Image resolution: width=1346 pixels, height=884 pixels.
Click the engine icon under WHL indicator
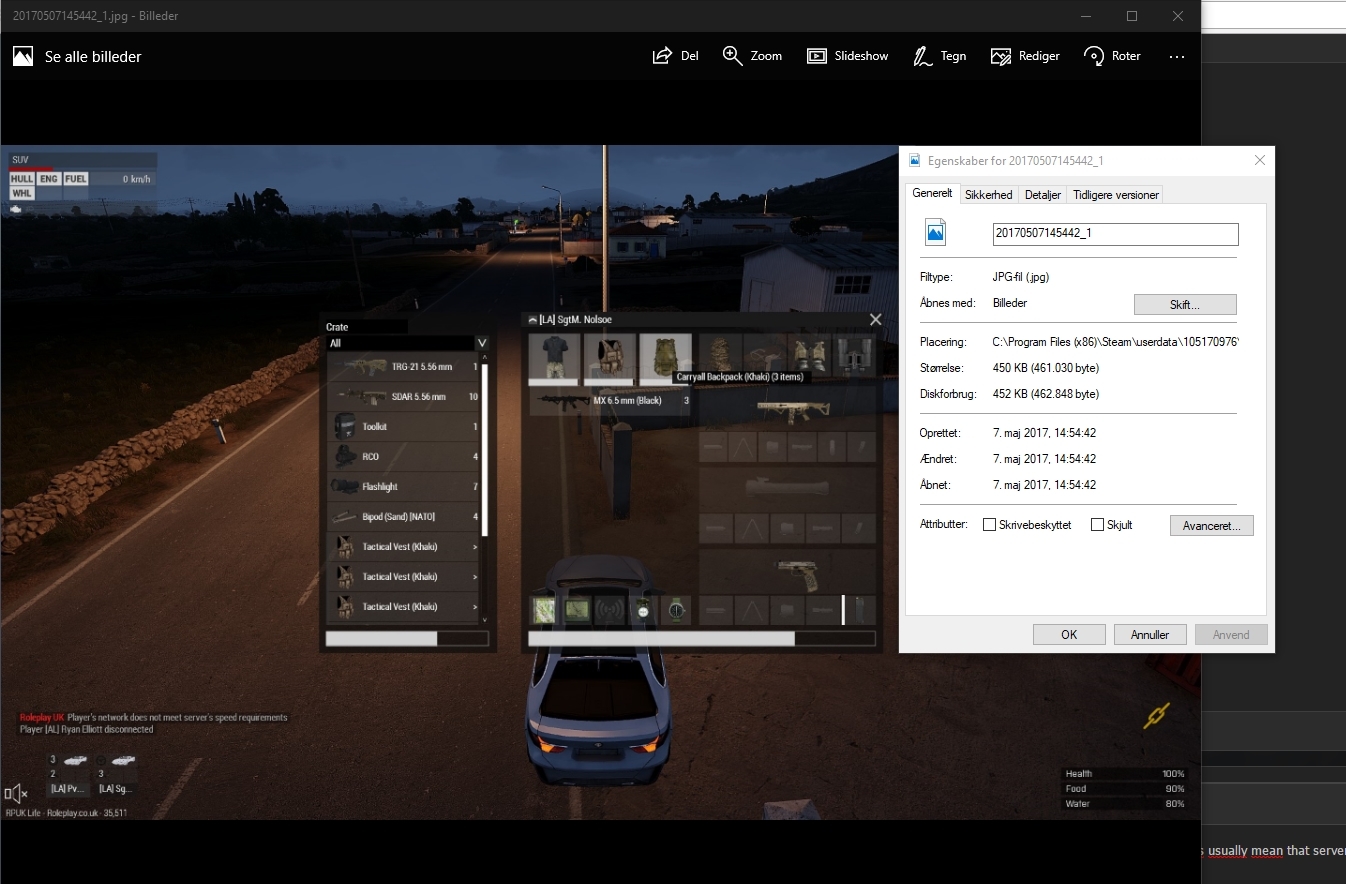[16, 210]
